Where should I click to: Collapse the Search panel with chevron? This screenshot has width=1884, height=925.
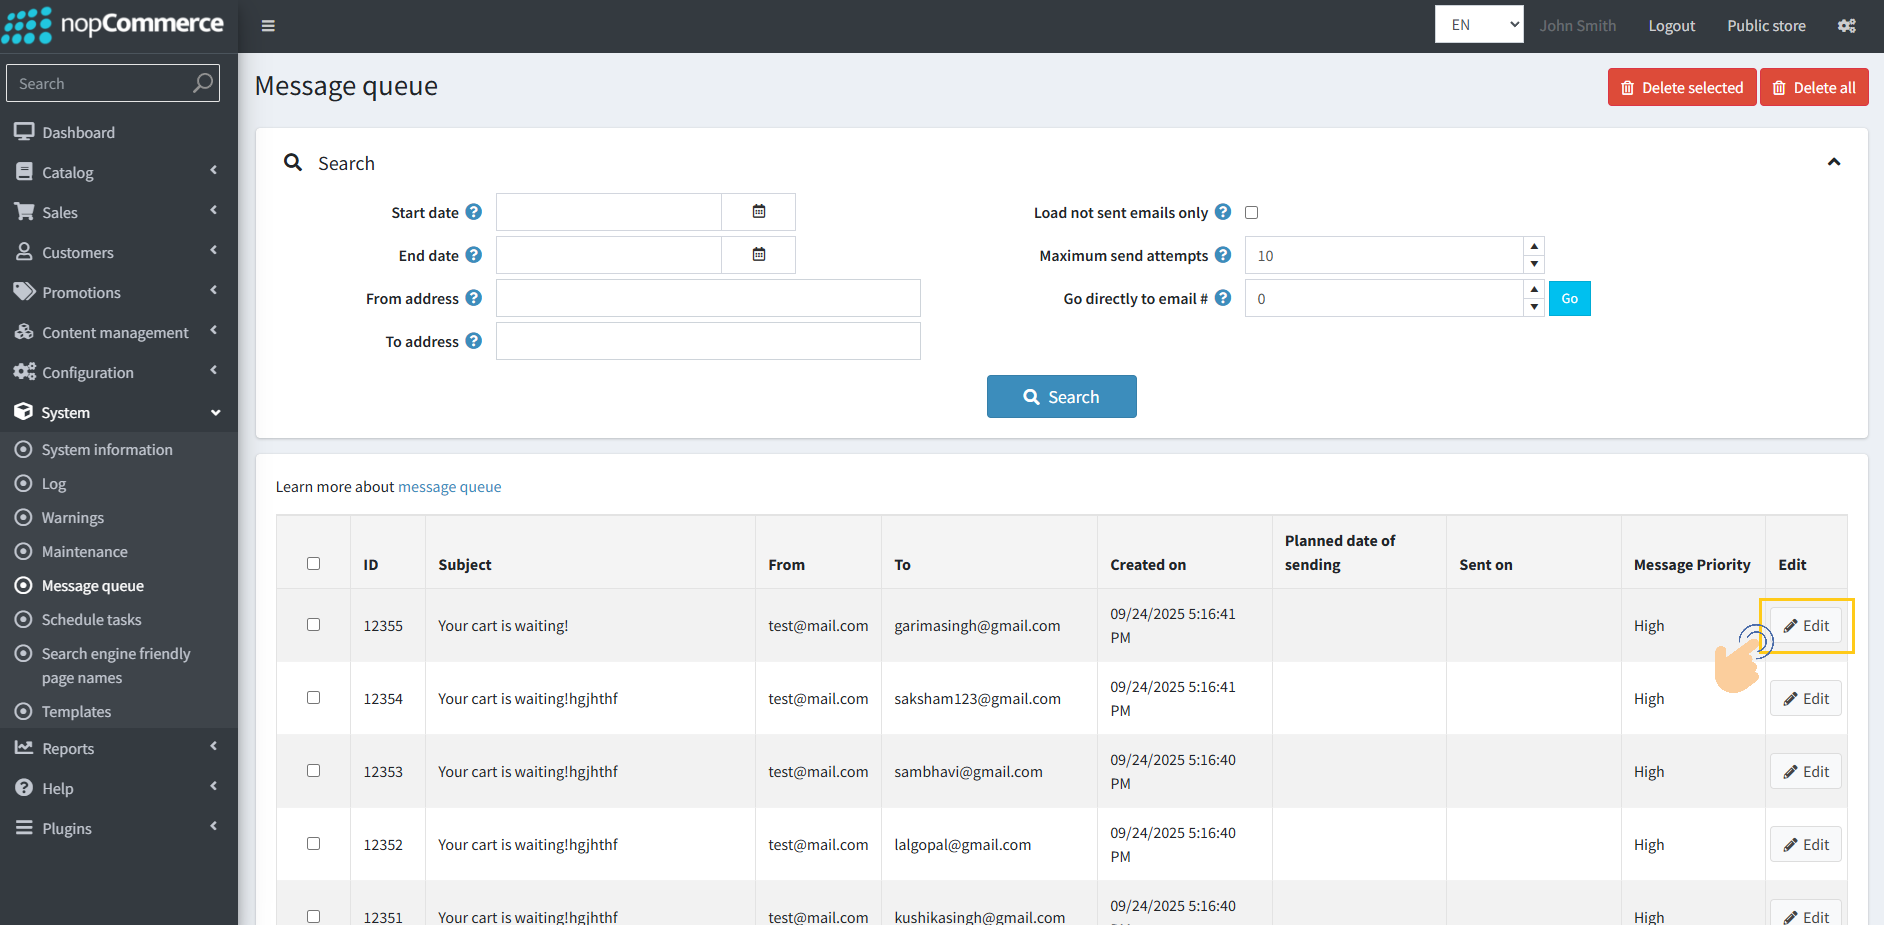[1833, 162]
